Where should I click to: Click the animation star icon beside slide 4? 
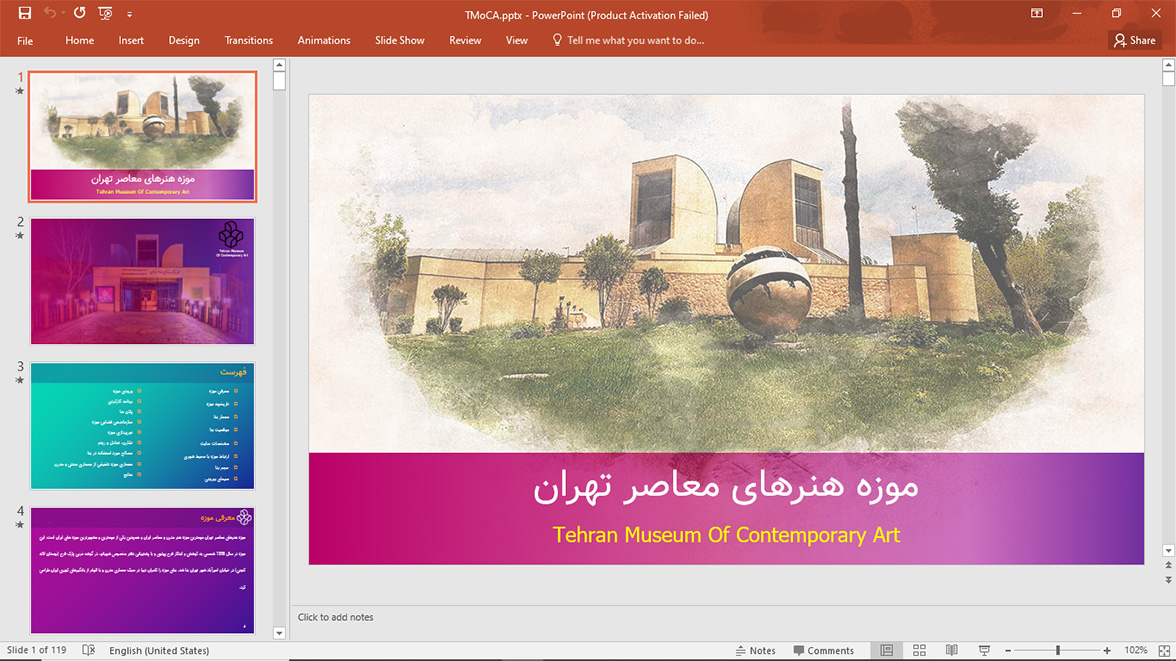[20, 525]
